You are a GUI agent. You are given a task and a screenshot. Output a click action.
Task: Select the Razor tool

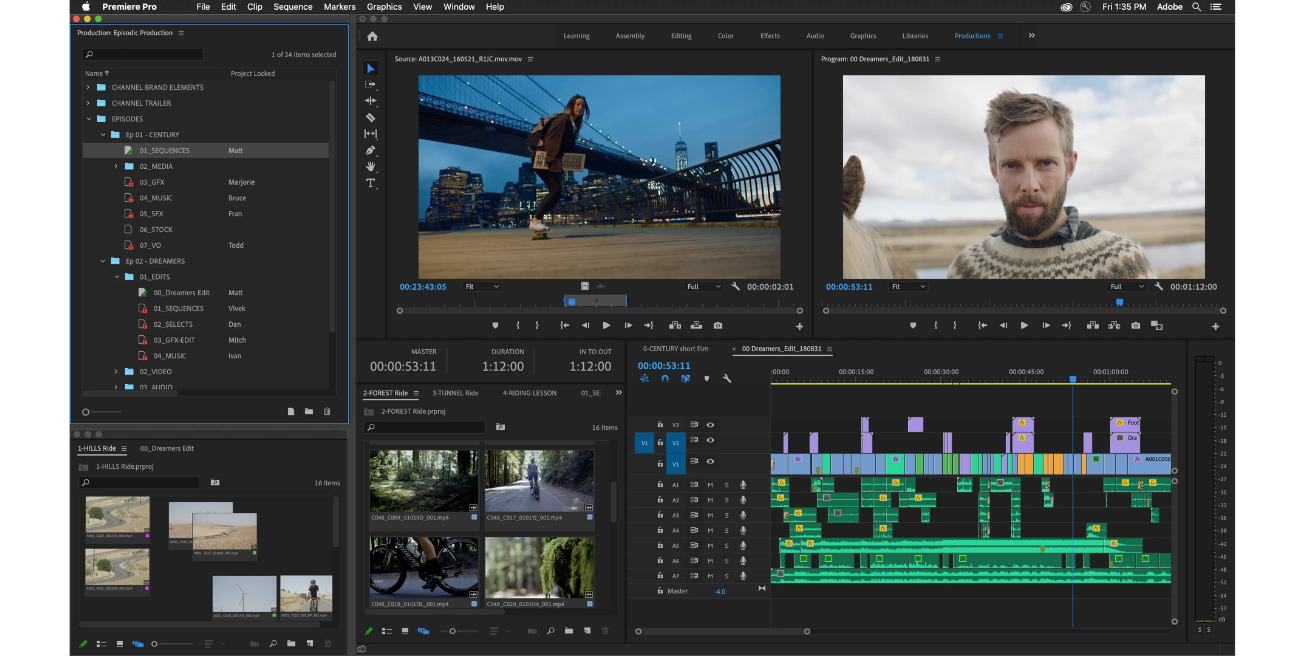pyautogui.click(x=370, y=117)
